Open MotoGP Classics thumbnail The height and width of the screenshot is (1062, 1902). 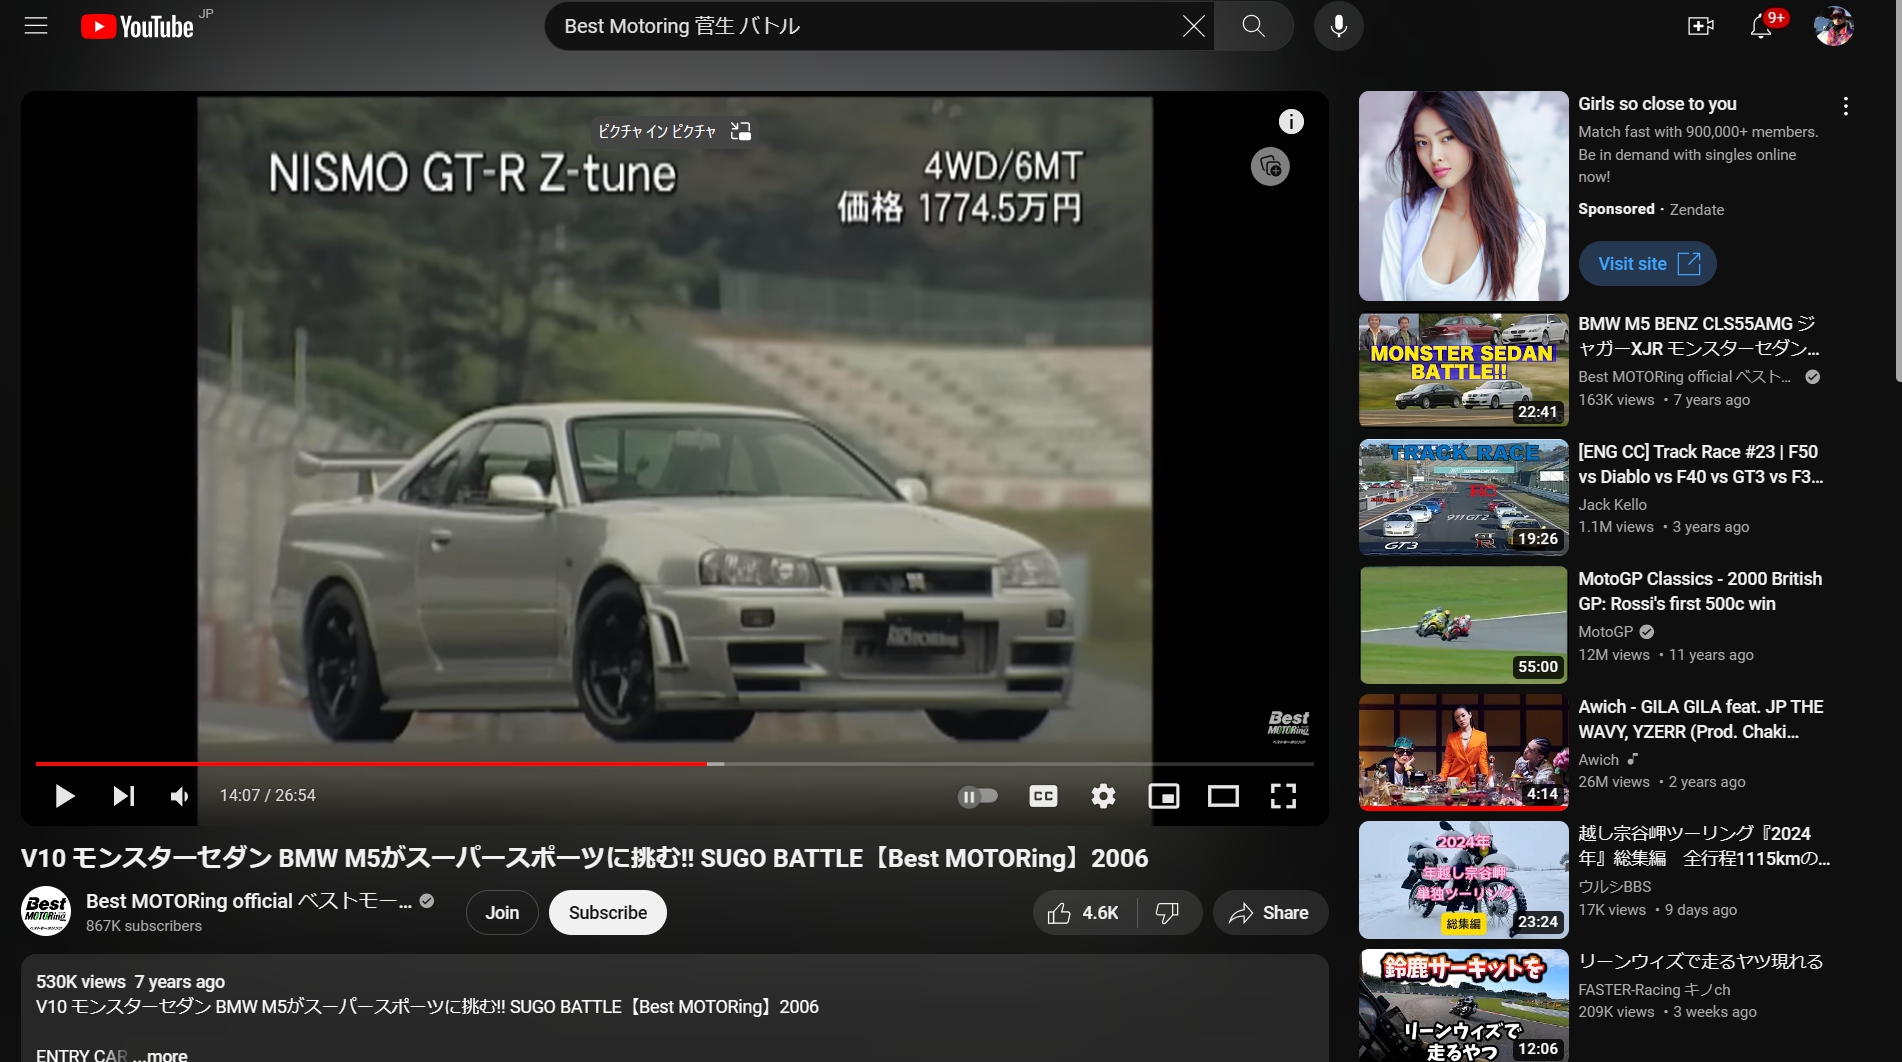(x=1463, y=625)
